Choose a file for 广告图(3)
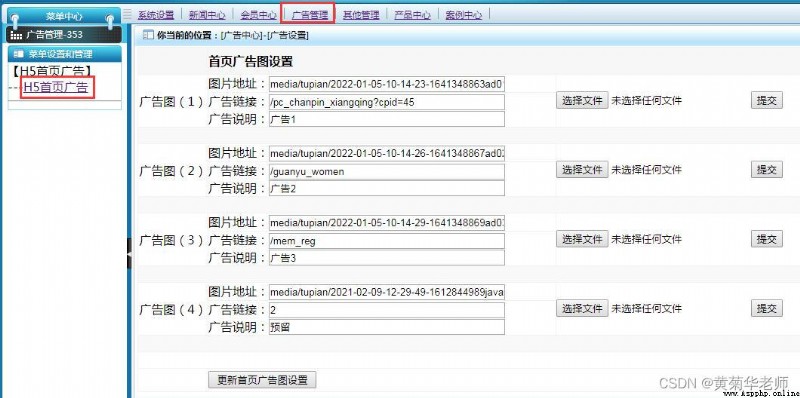The height and width of the screenshot is (398, 800). (582, 239)
